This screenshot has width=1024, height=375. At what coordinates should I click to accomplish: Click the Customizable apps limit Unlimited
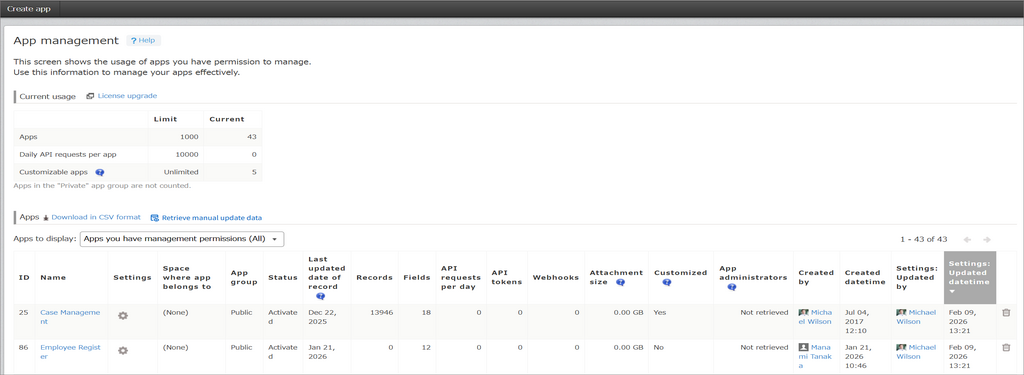tap(182, 172)
